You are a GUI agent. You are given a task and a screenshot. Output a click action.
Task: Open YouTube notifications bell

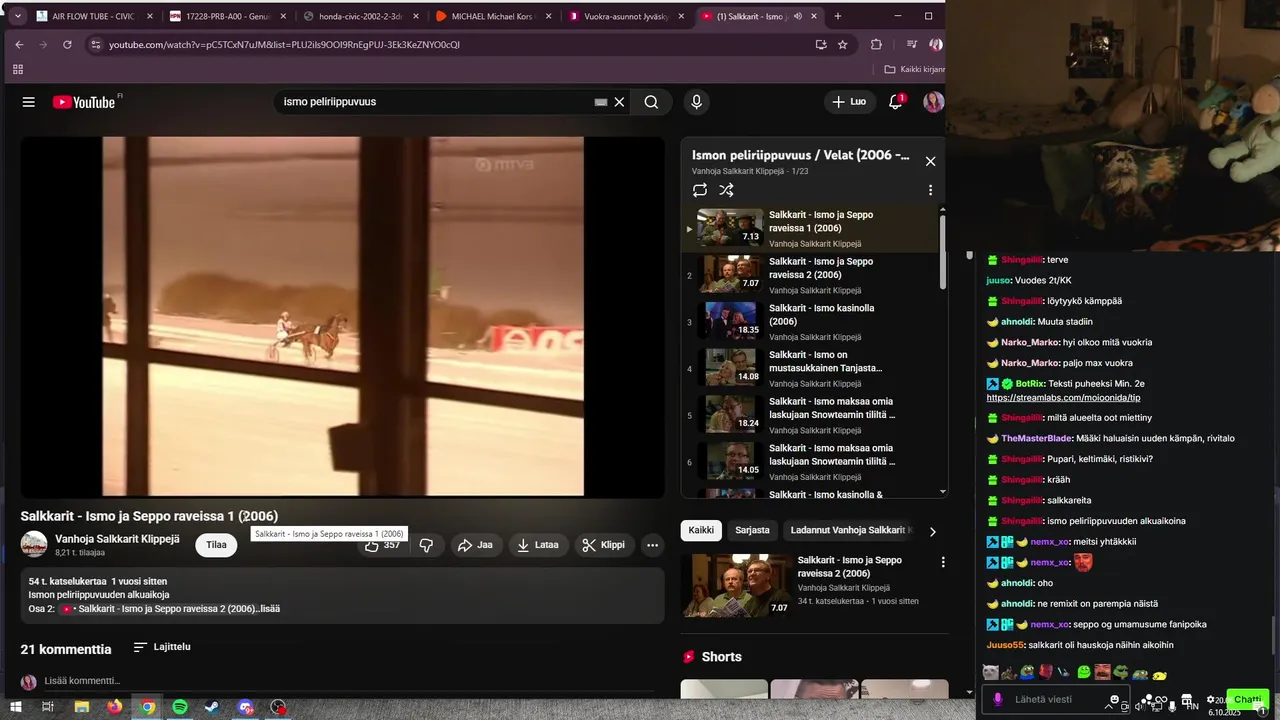click(x=895, y=102)
